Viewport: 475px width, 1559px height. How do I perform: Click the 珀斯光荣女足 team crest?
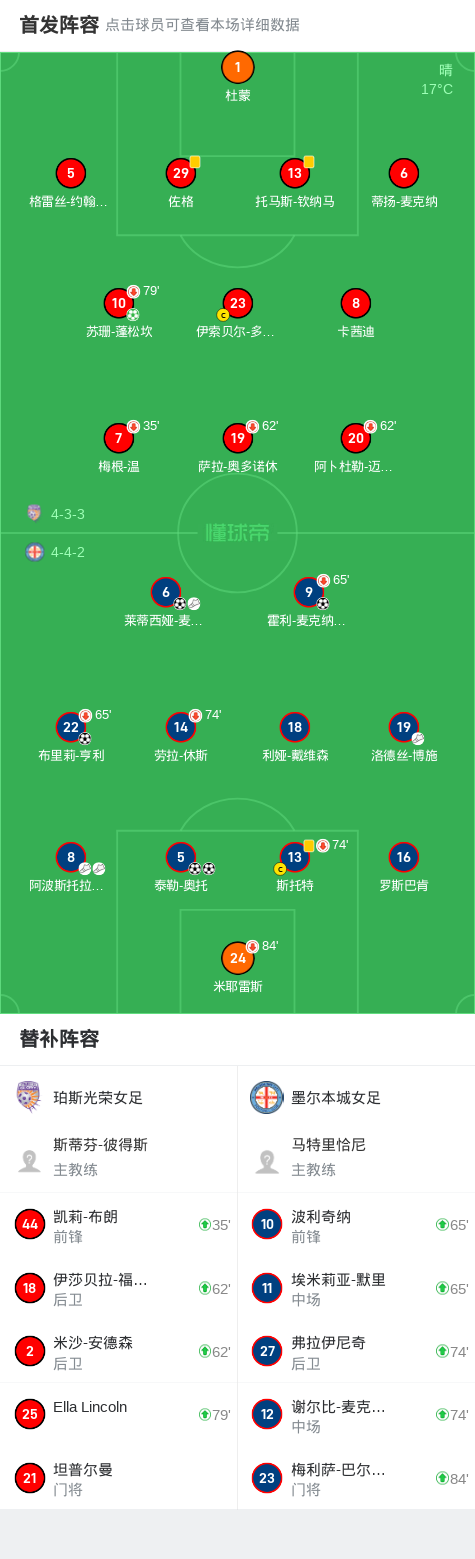click(x=28, y=1097)
